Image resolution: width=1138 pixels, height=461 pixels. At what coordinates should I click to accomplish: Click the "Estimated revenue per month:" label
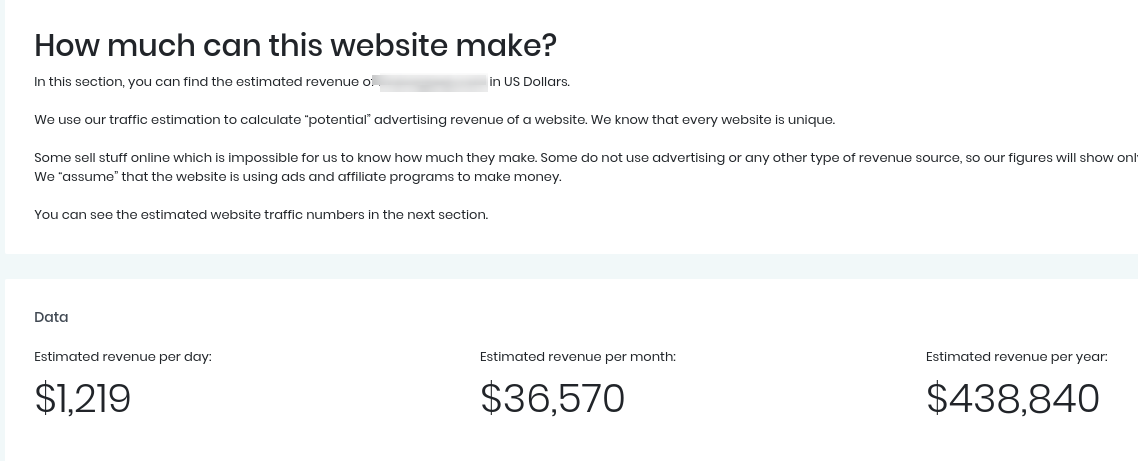click(x=578, y=356)
